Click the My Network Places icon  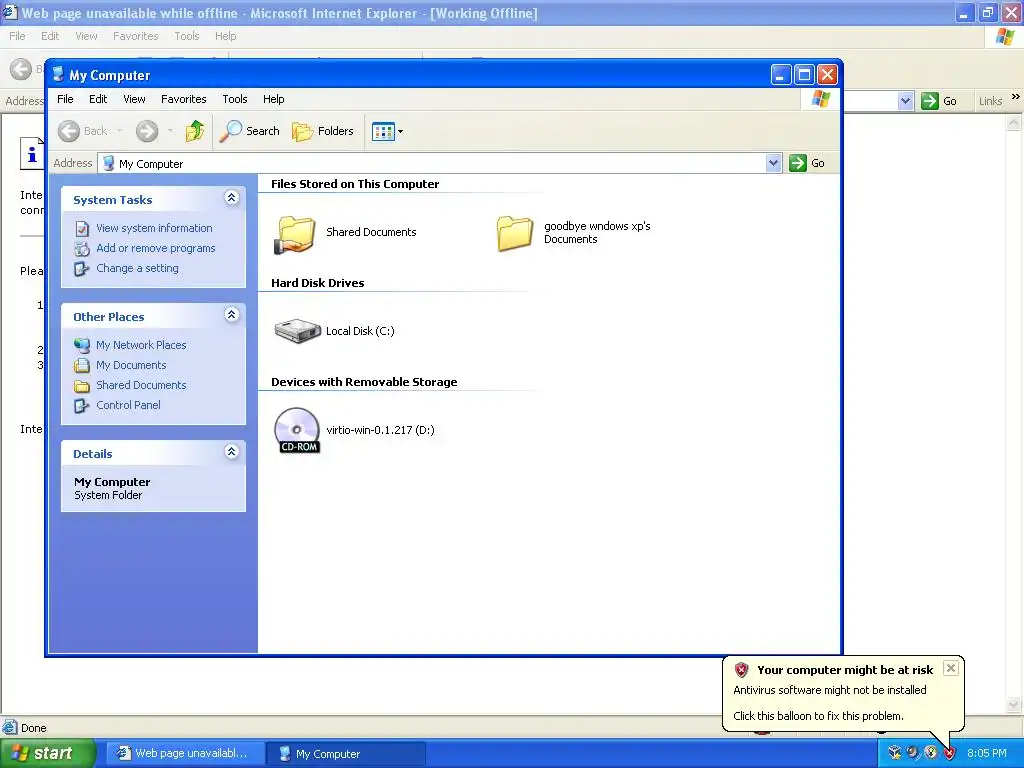pos(82,345)
